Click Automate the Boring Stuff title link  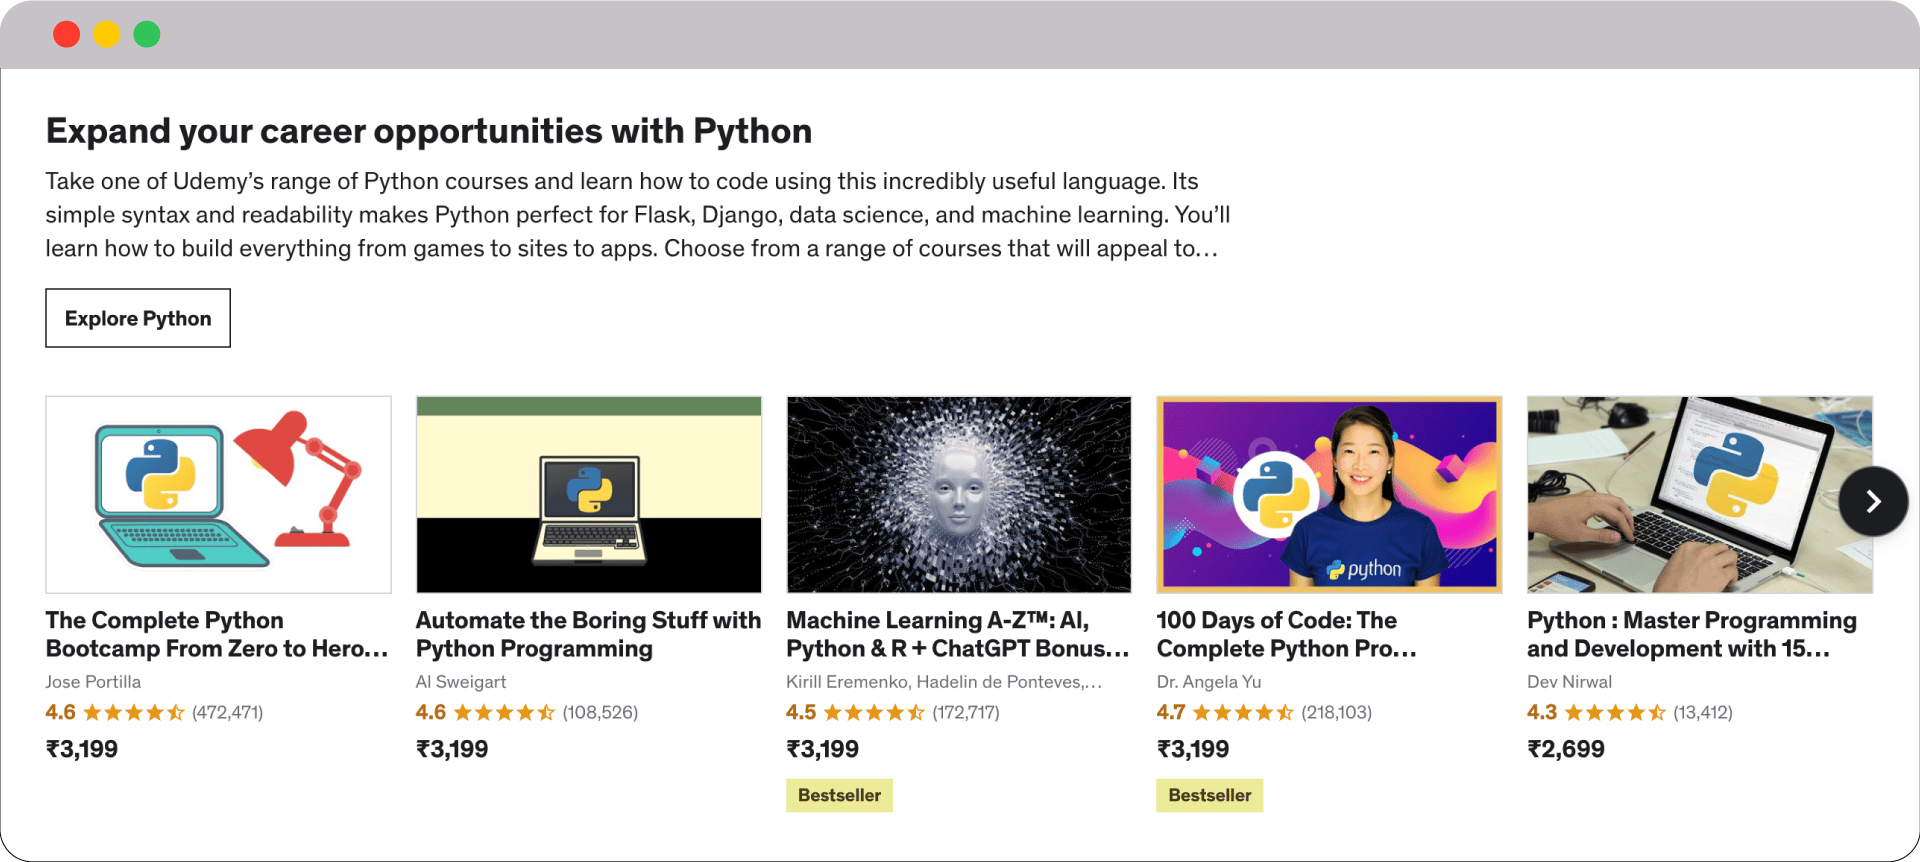[x=588, y=634]
